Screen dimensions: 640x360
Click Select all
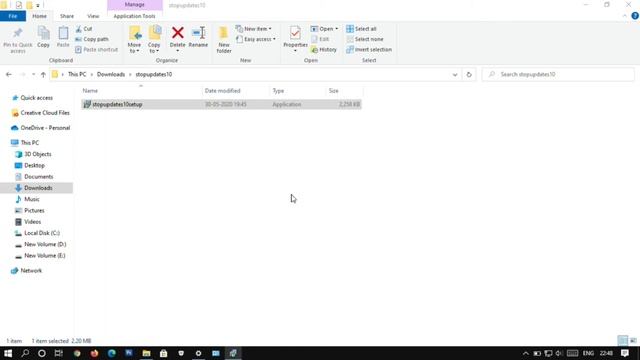click(361, 29)
